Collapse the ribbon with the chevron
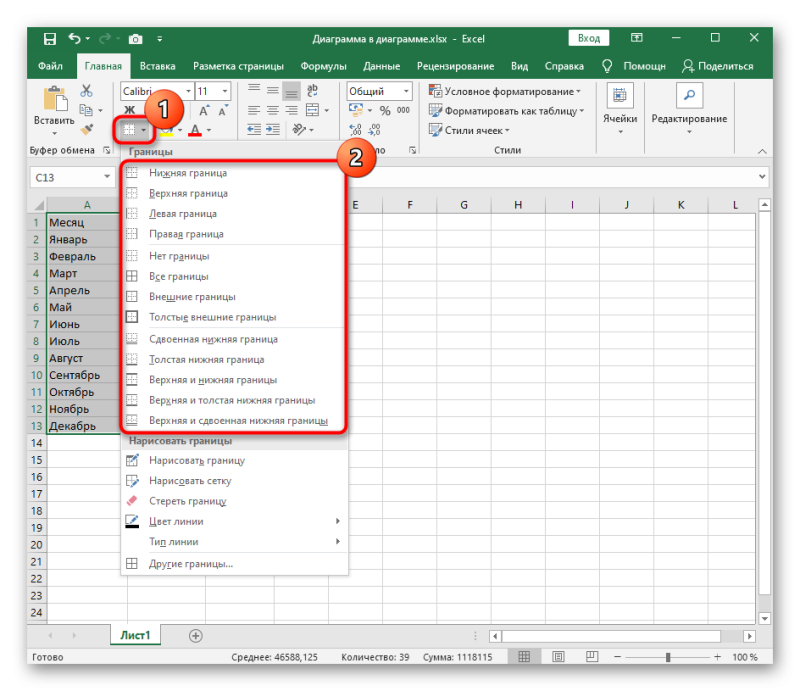Image resolution: width=800 pixels, height=691 pixels. point(762,151)
